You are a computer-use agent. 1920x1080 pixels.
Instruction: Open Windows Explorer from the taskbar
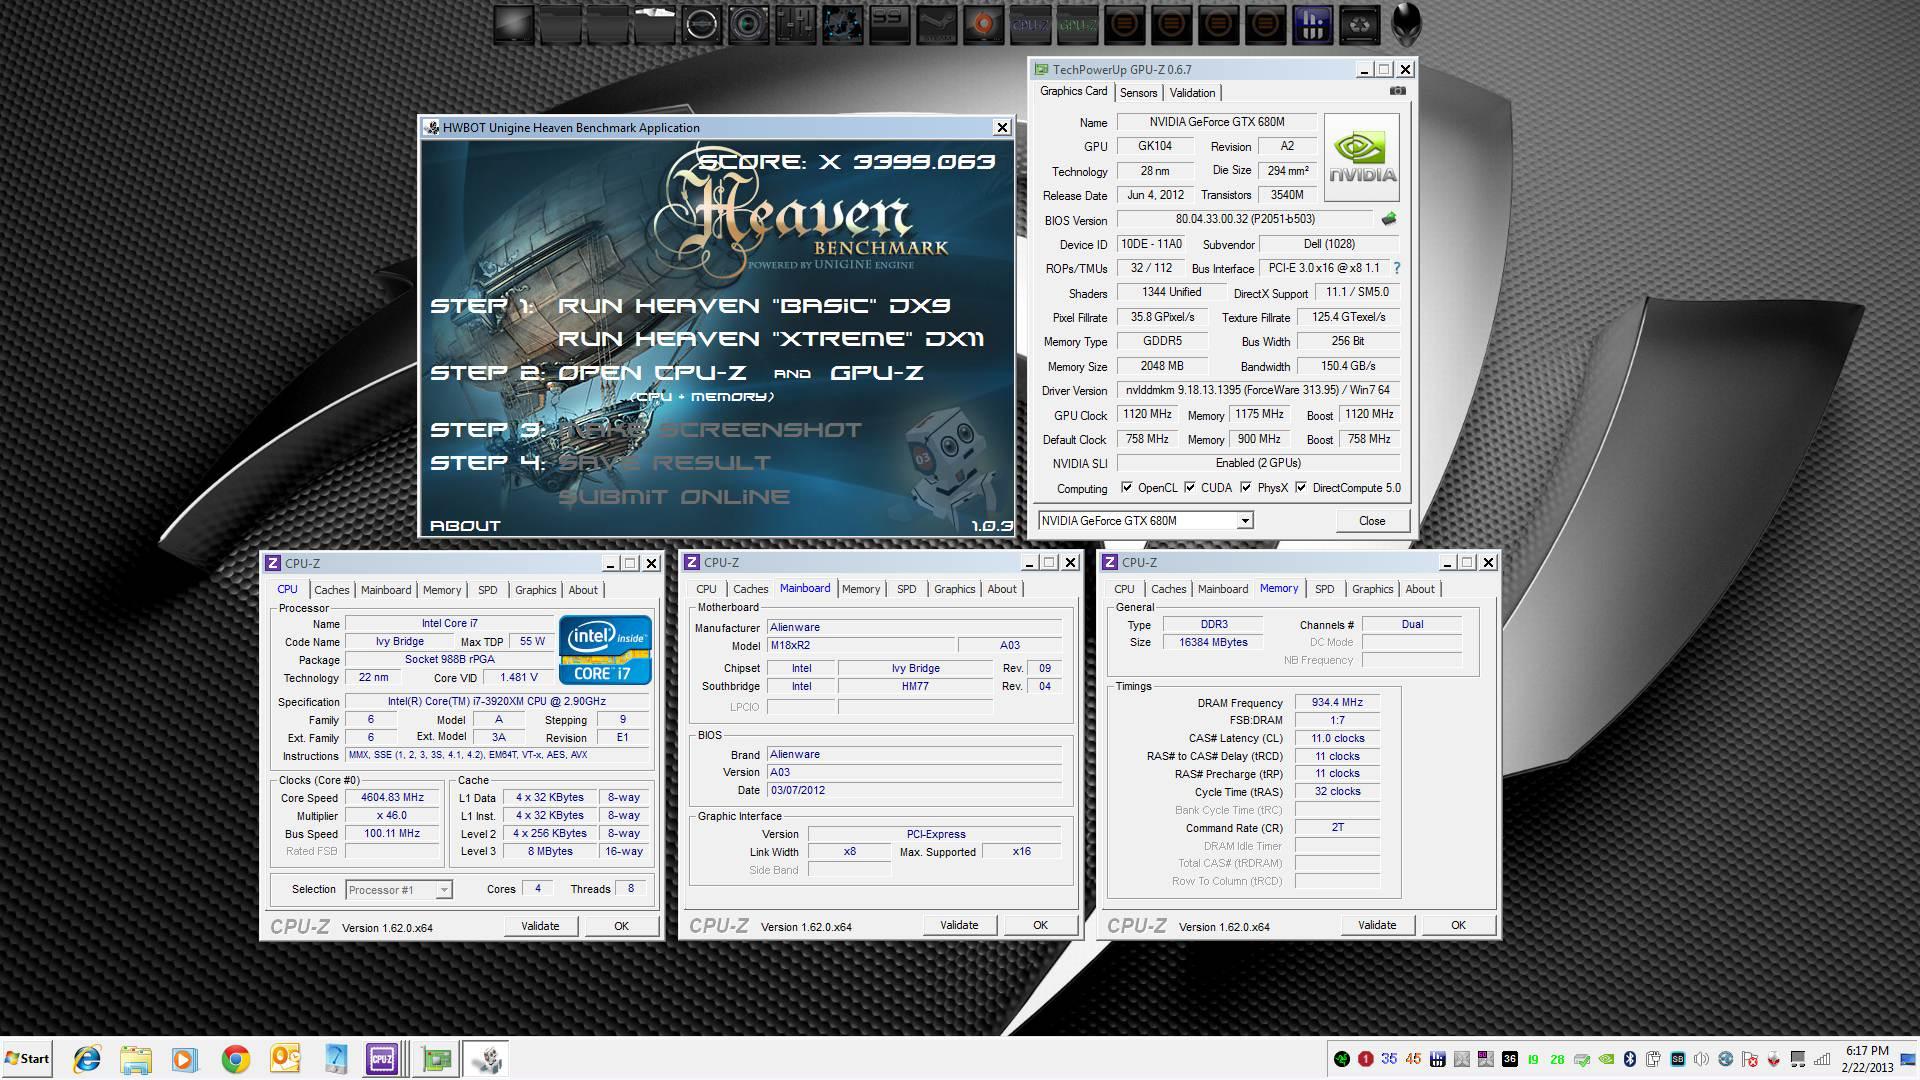pos(135,1059)
